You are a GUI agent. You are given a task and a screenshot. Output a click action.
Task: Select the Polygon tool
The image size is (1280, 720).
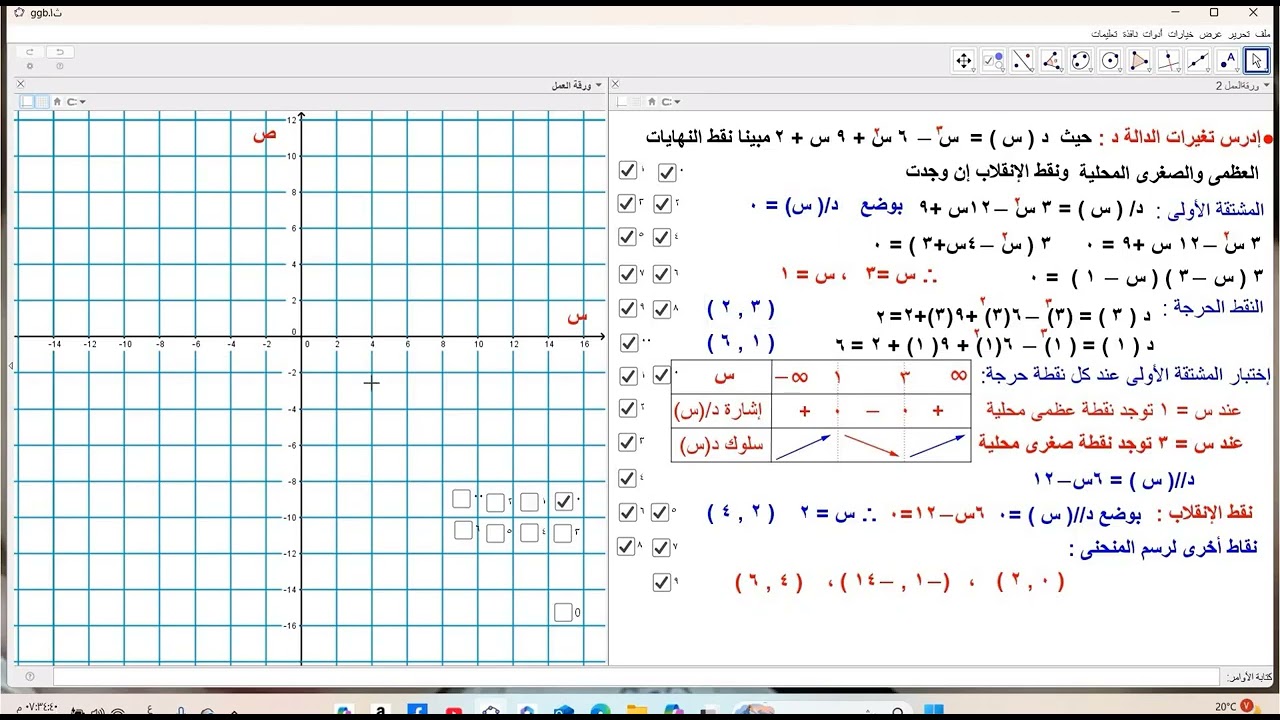point(1139,61)
